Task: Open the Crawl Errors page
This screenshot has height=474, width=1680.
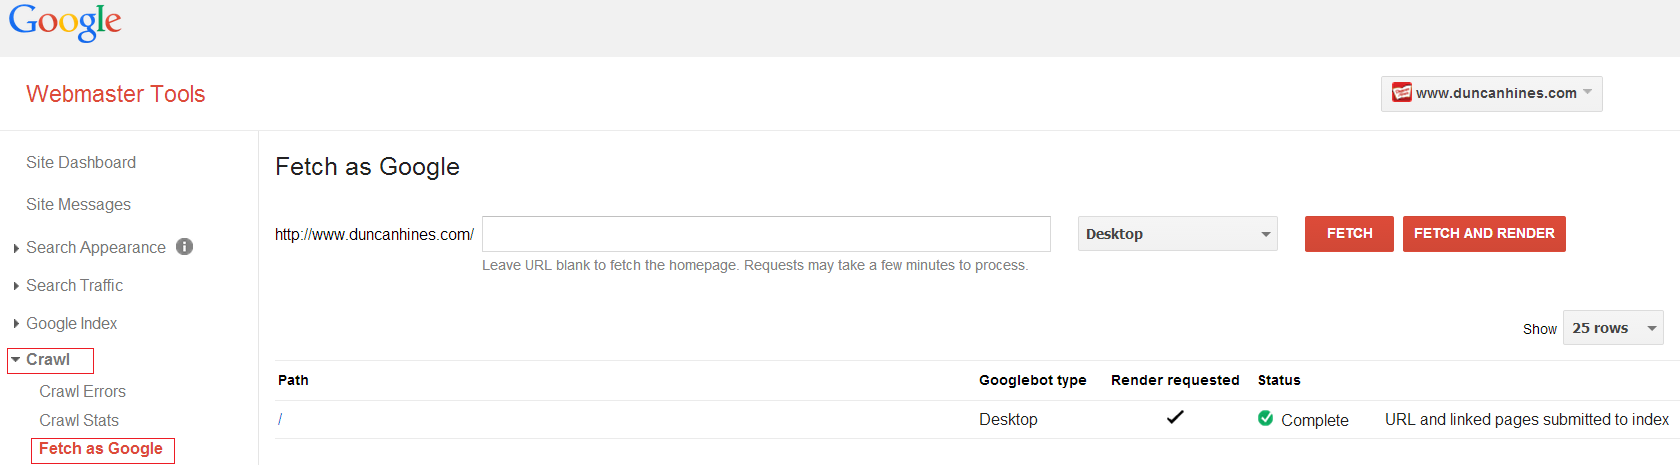Action: click(82, 391)
